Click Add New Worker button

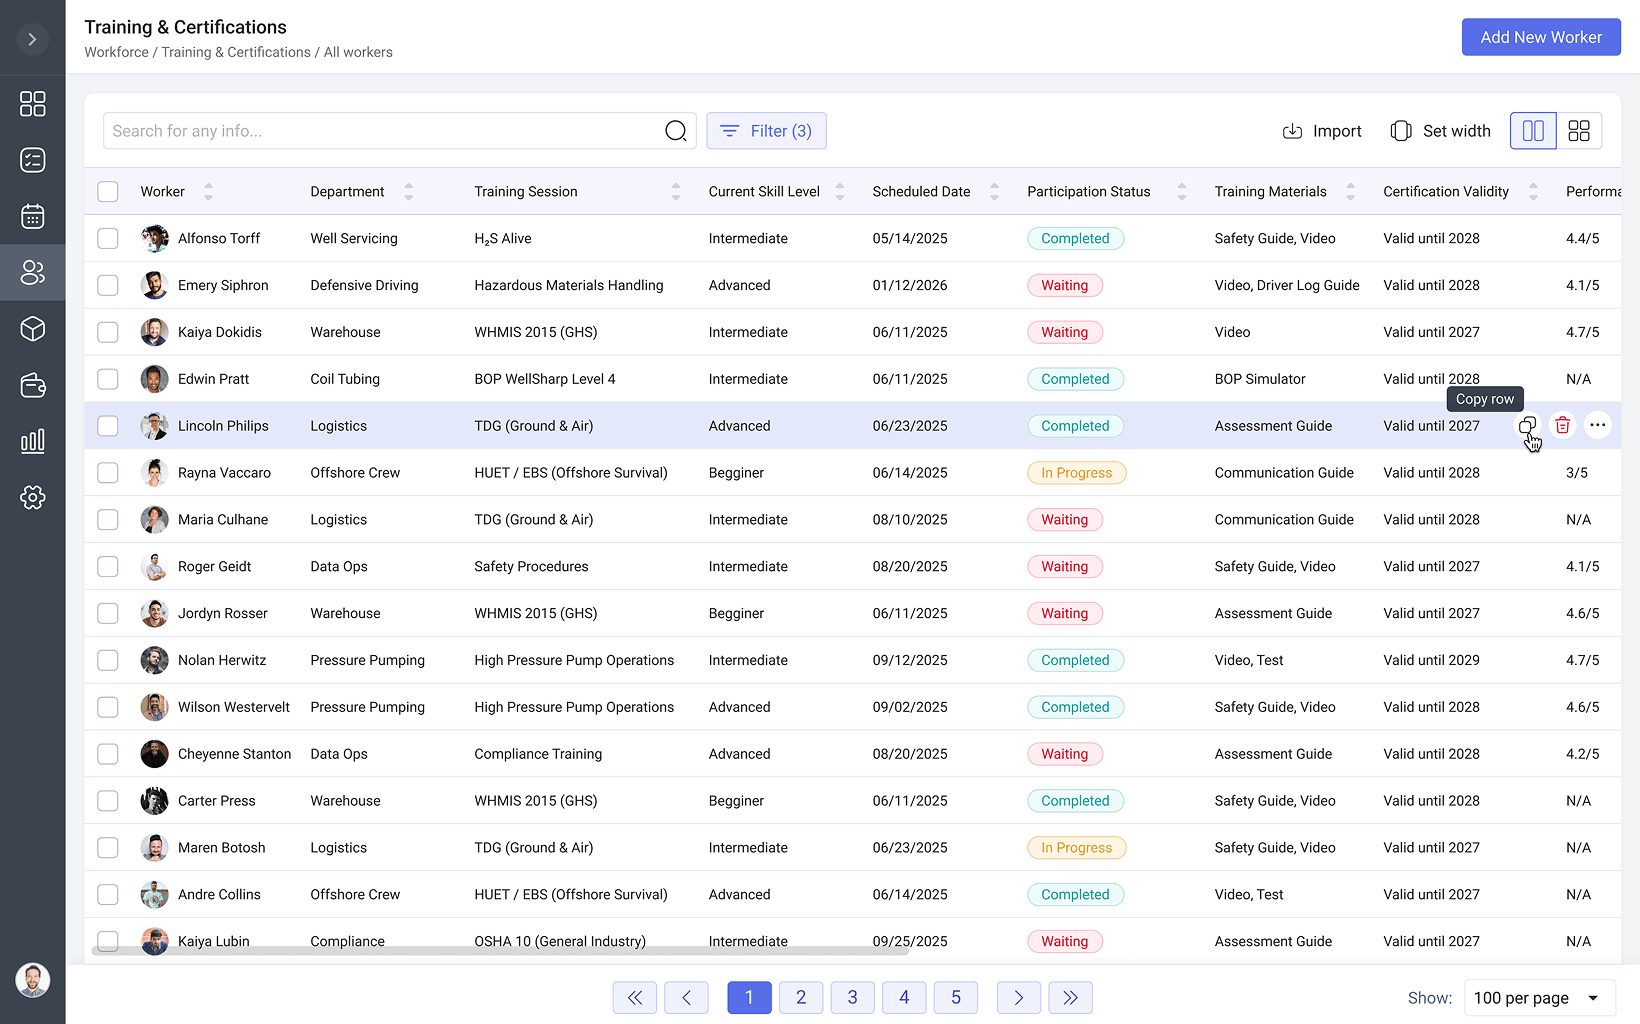(x=1540, y=37)
